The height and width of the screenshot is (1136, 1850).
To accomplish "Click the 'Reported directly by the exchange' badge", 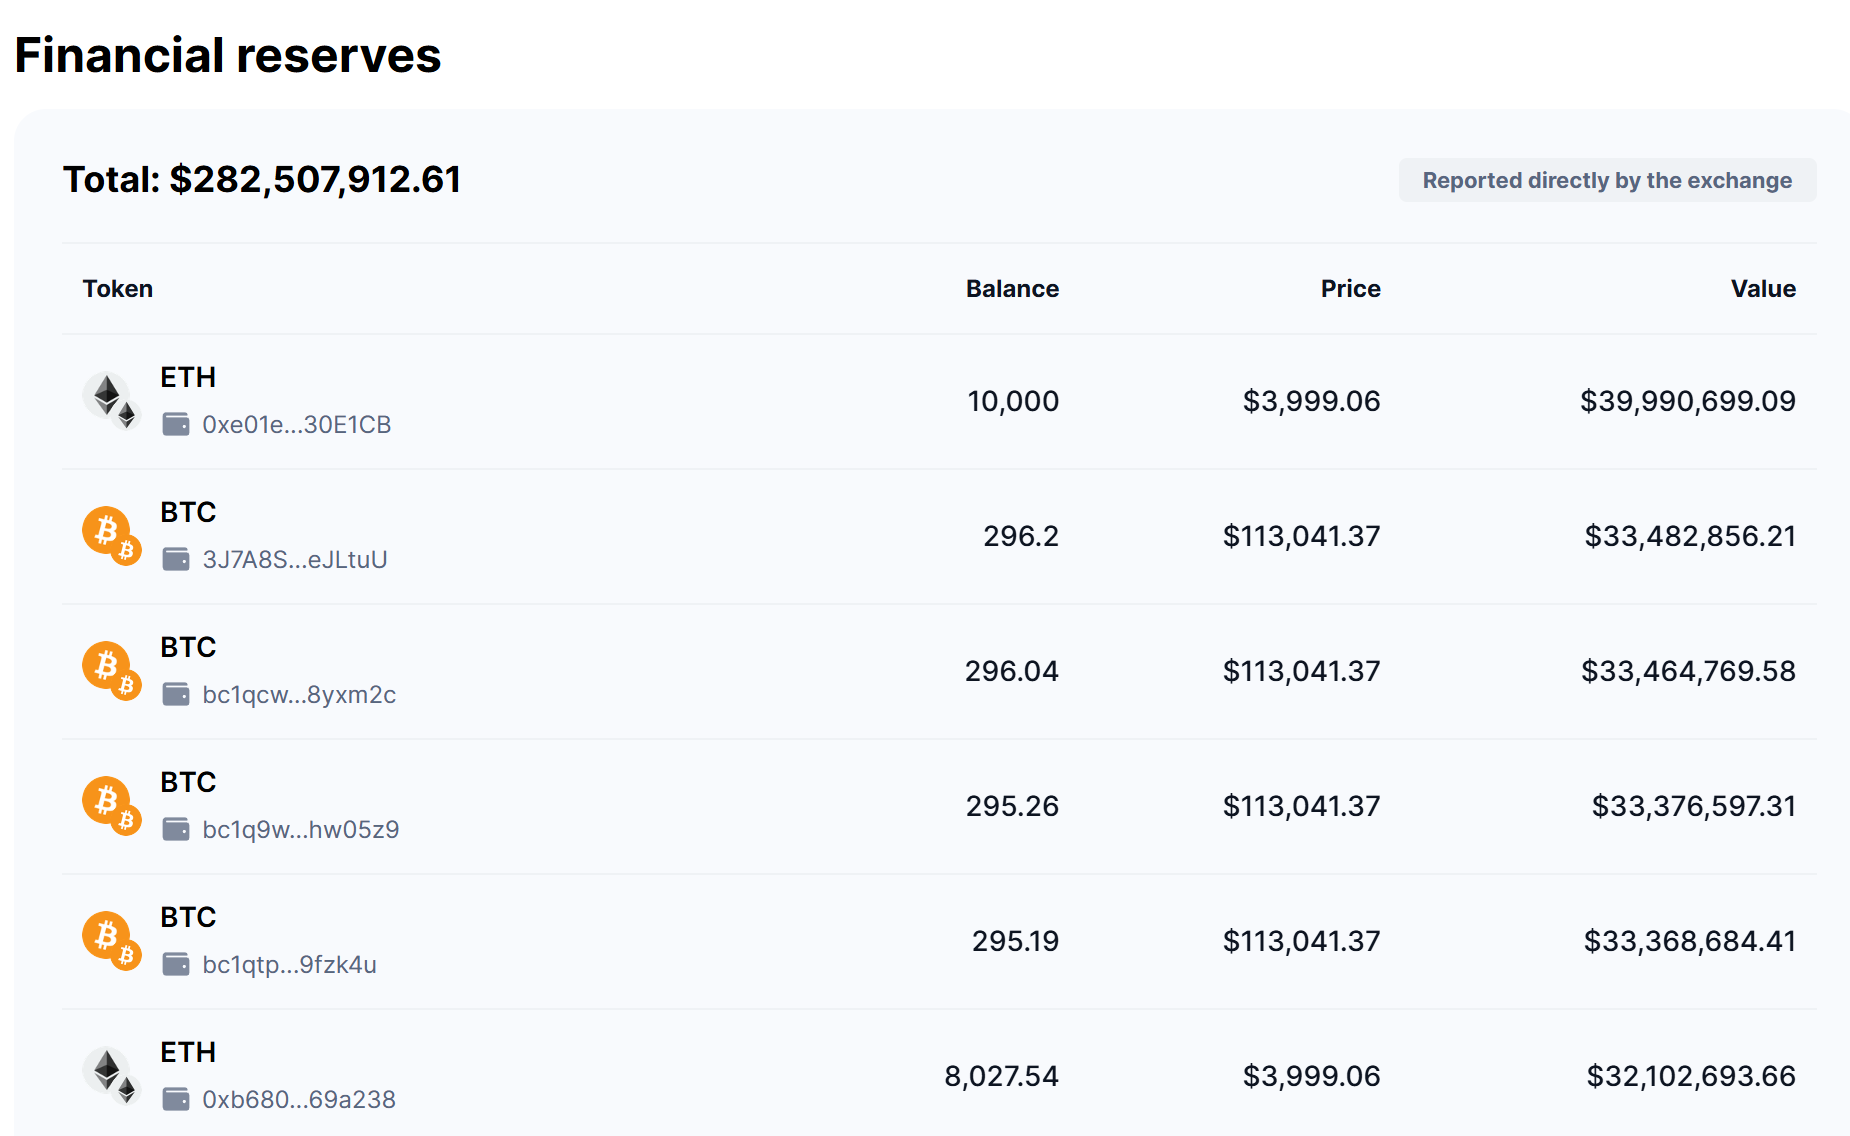I will (1607, 180).
